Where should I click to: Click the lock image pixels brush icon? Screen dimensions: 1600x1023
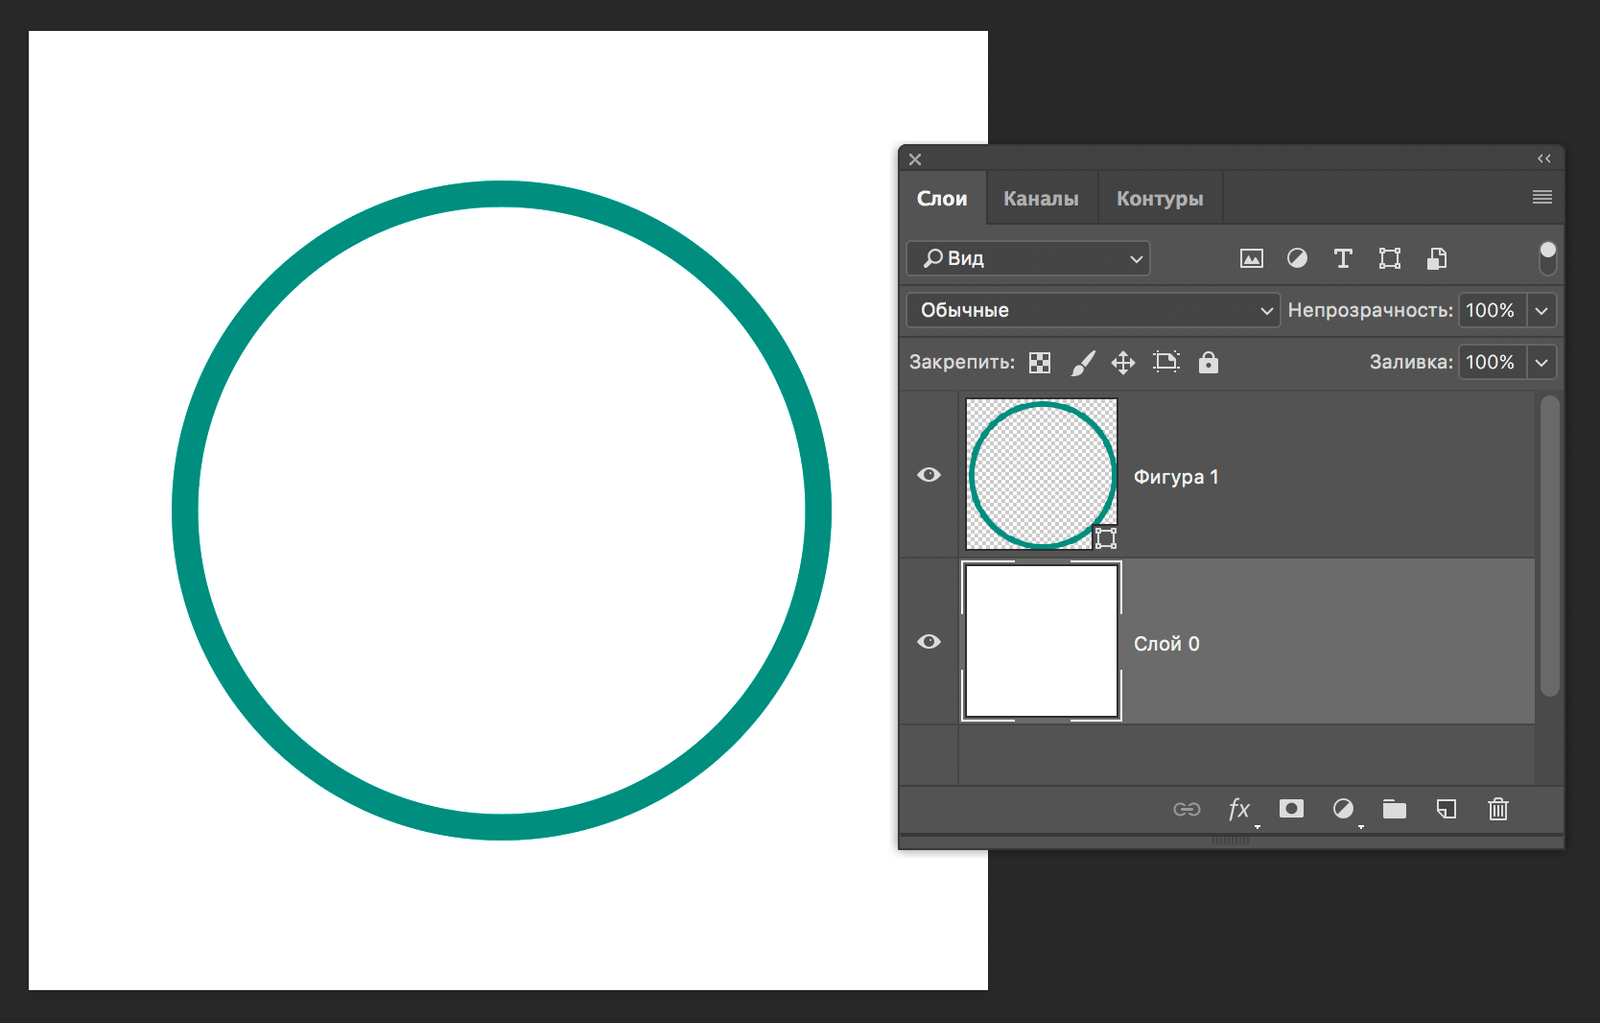tap(1083, 363)
